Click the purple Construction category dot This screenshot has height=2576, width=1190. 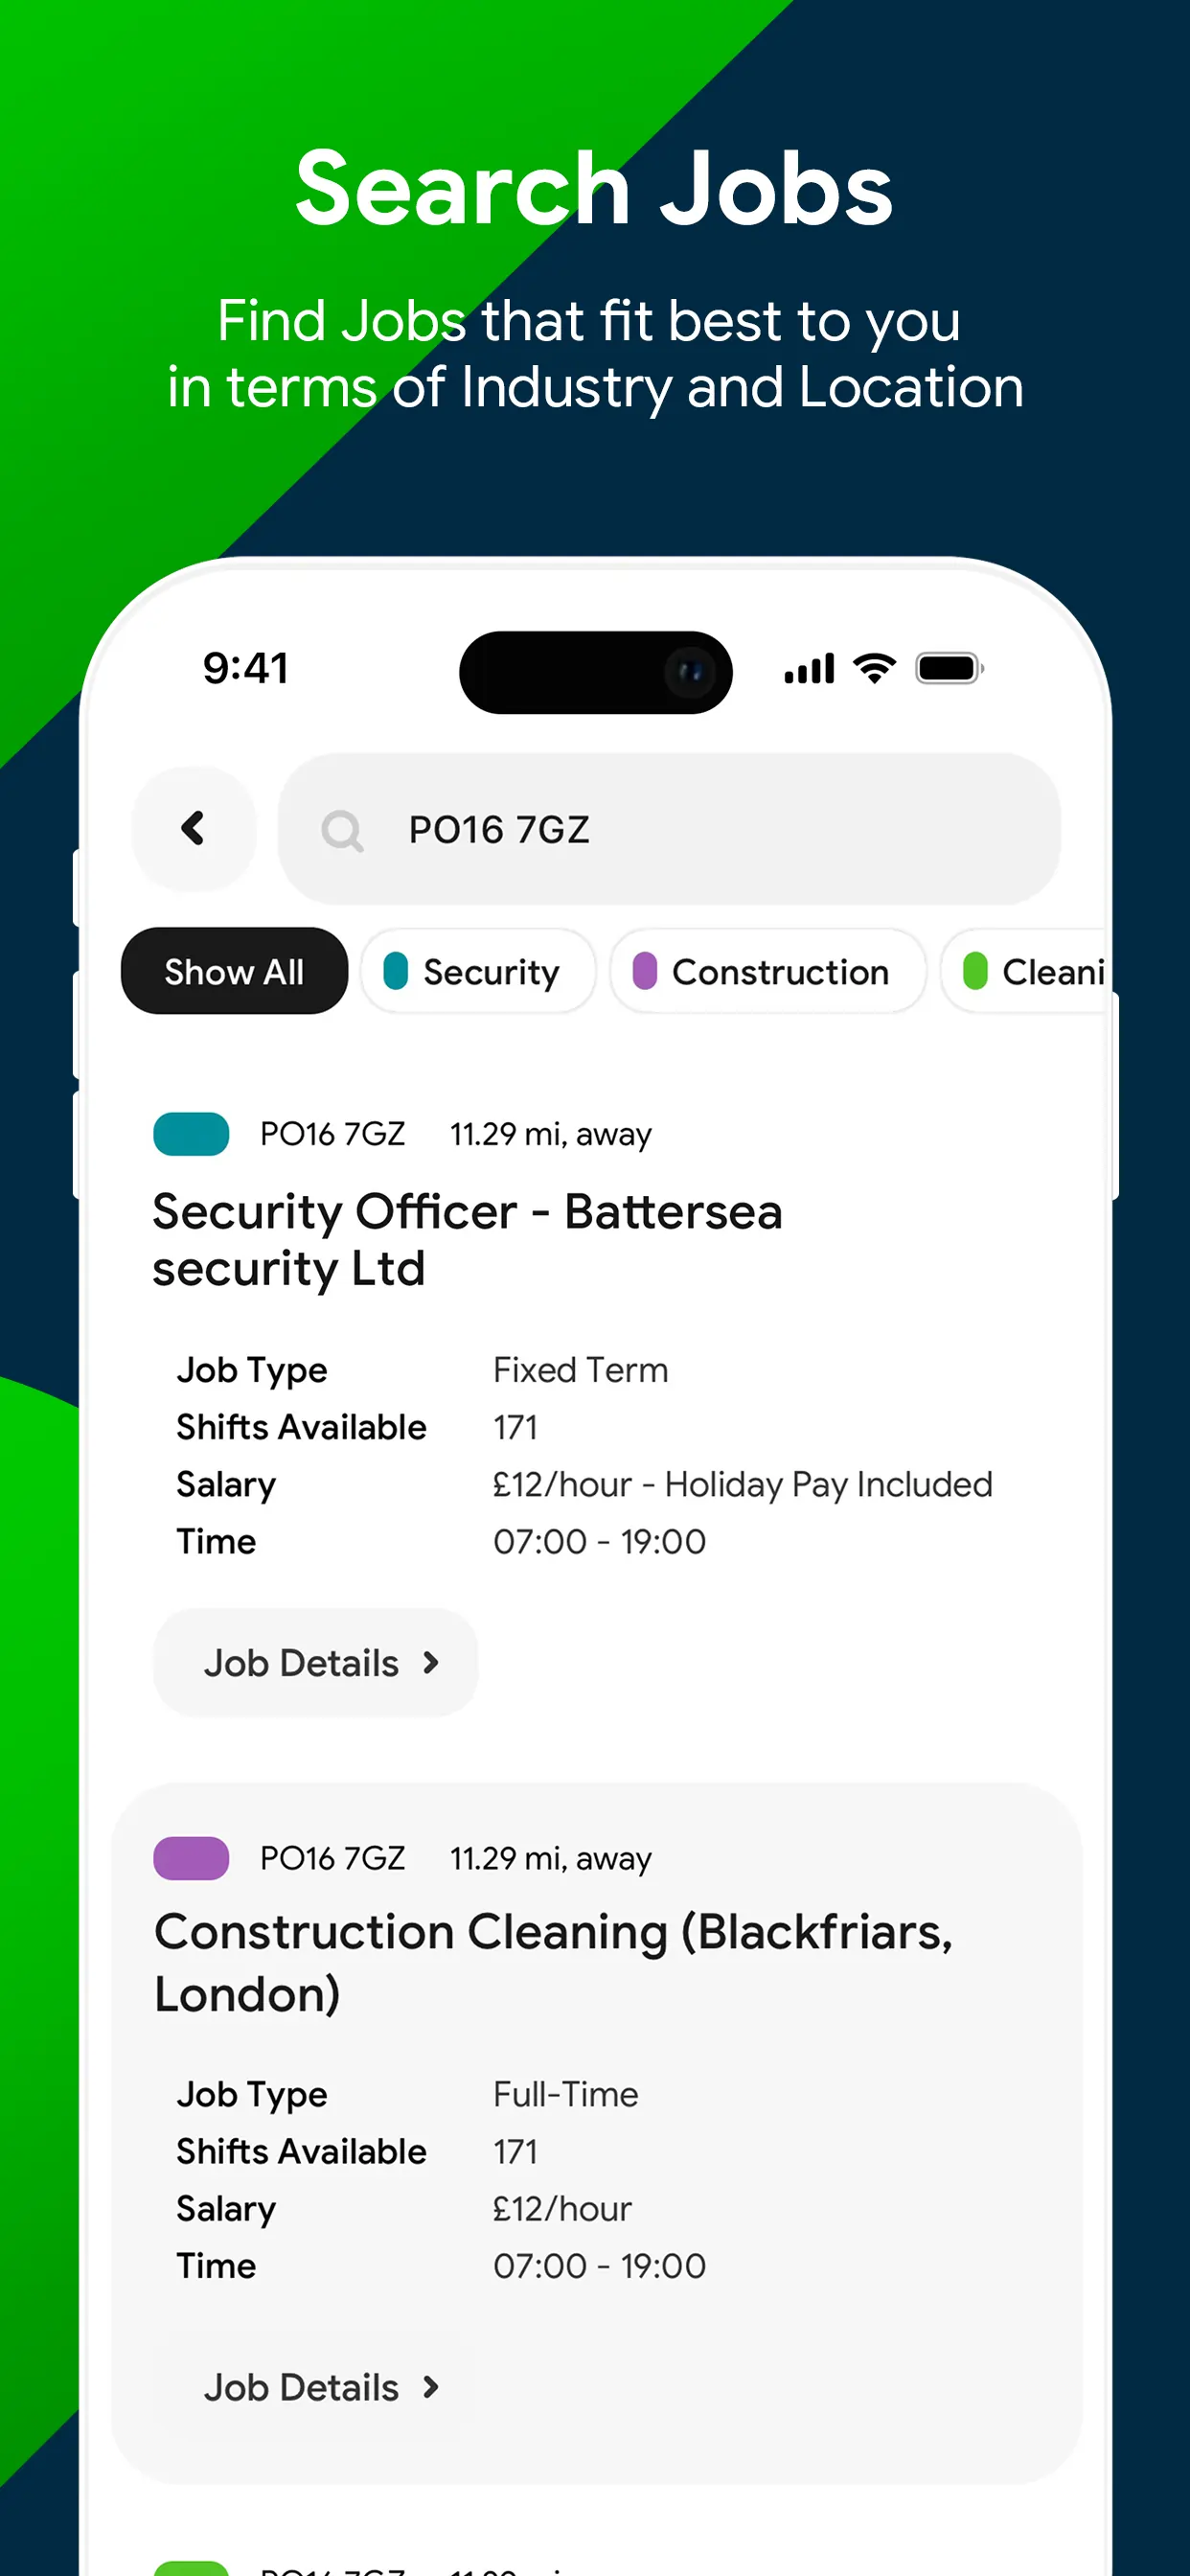pyautogui.click(x=645, y=971)
